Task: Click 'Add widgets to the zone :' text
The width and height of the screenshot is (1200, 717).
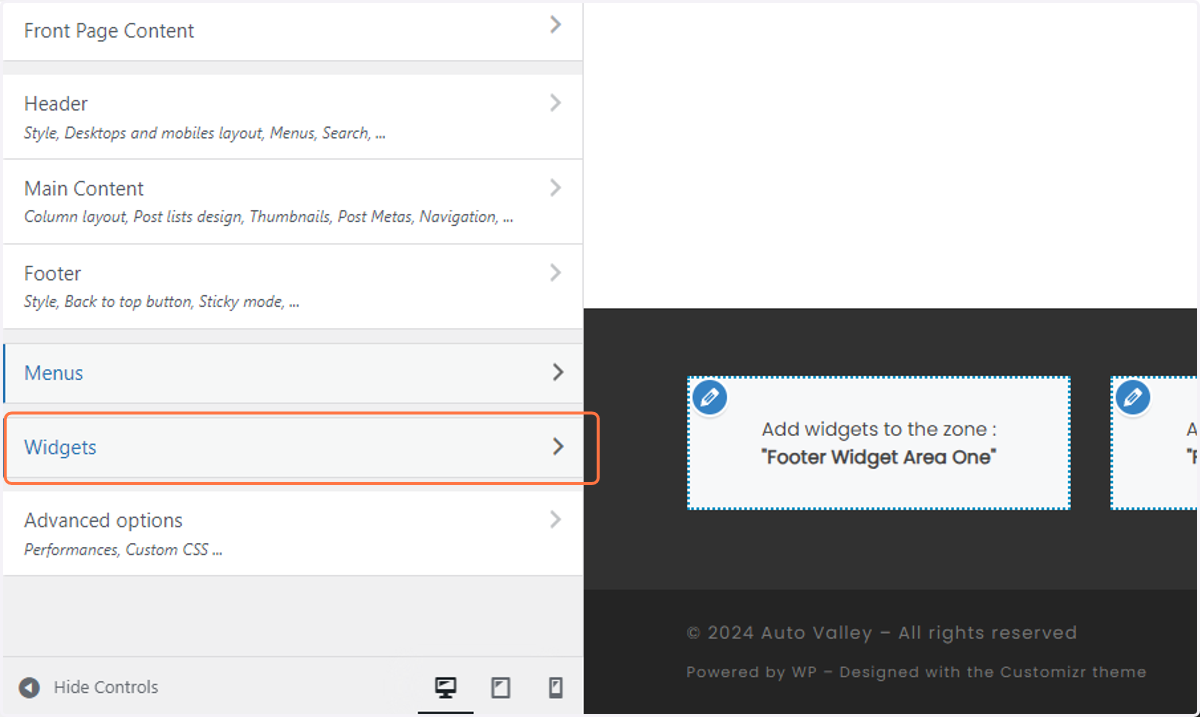Action: (x=879, y=429)
